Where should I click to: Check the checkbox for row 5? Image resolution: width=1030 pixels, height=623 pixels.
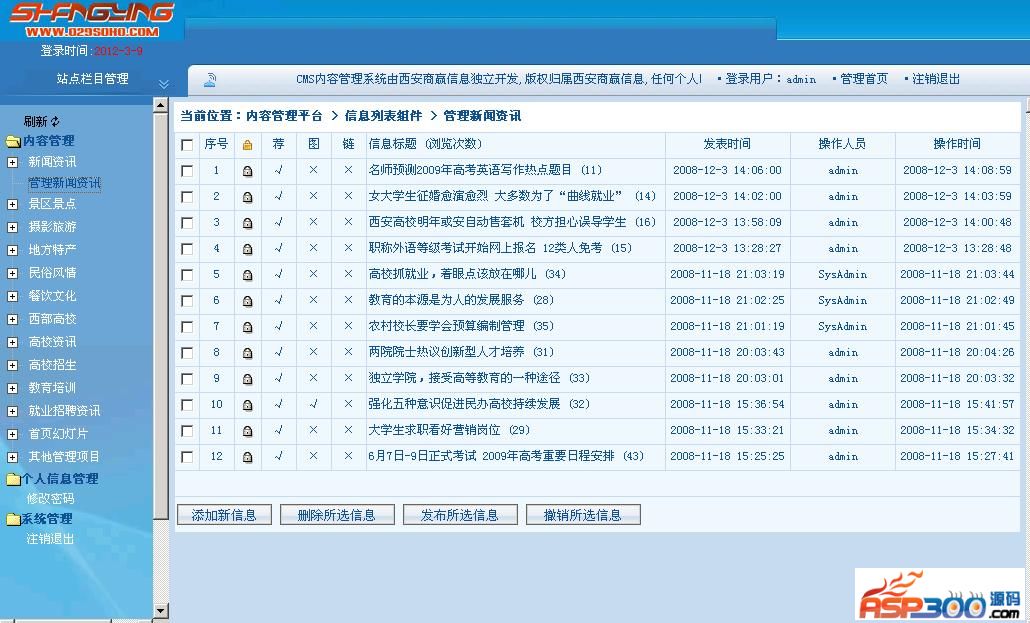tap(187, 275)
